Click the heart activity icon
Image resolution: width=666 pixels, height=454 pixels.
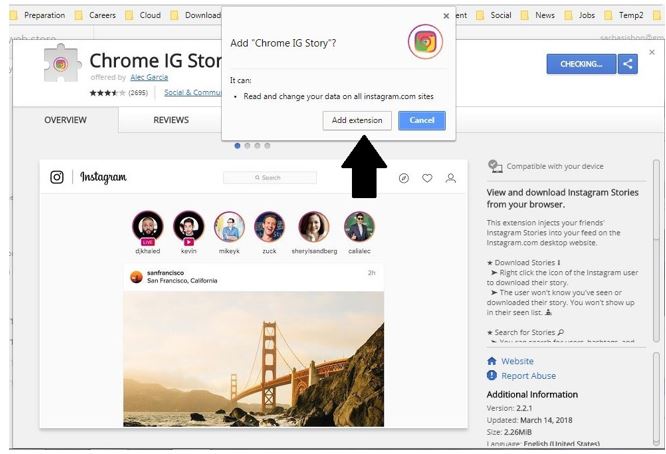point(427,178)
